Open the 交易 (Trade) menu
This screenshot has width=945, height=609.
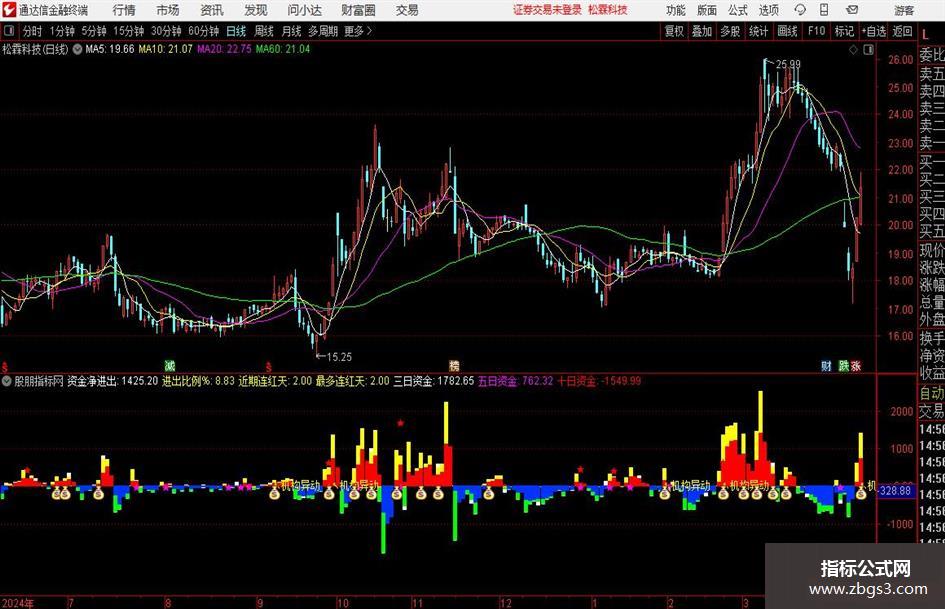[407, 10]
